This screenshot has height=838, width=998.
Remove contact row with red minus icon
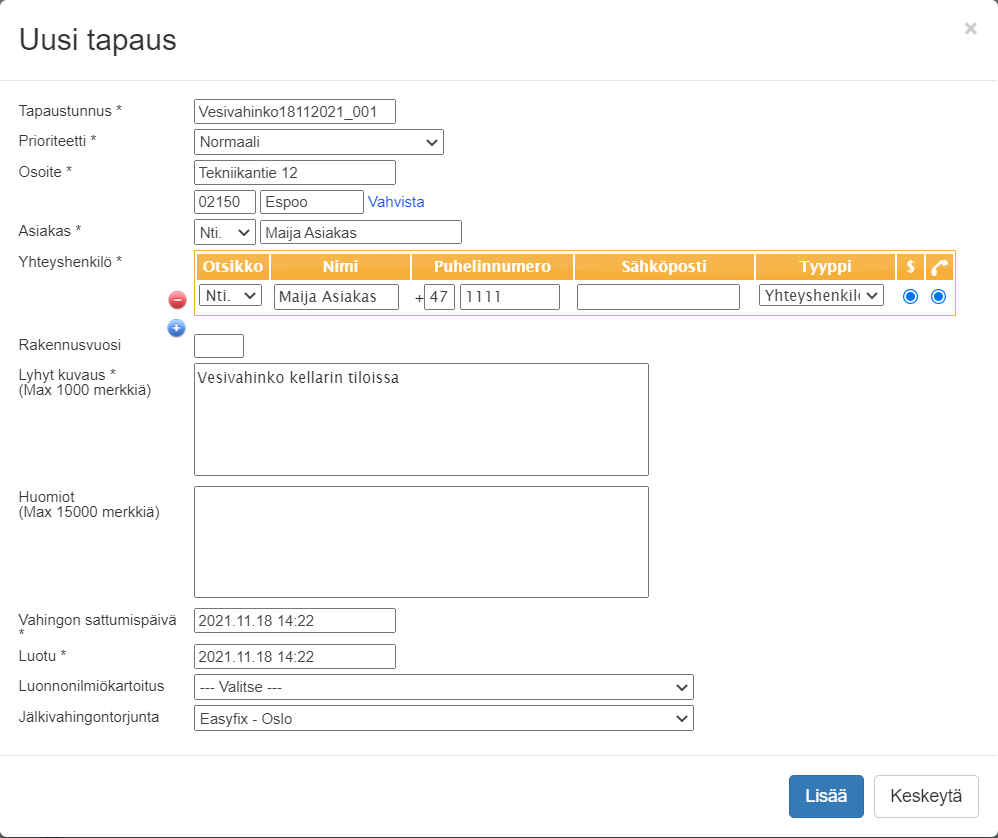[x=177, y=299]
